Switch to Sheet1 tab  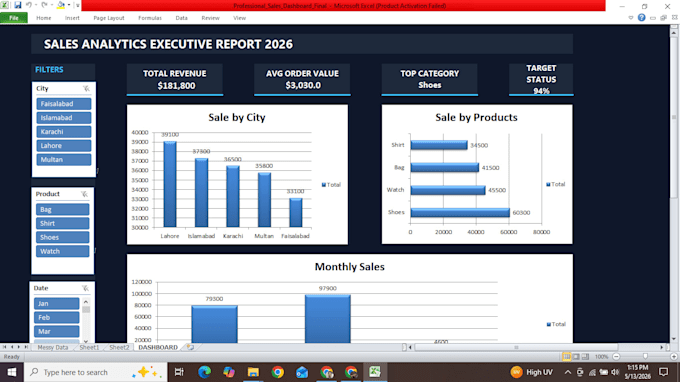pos(89,347)
